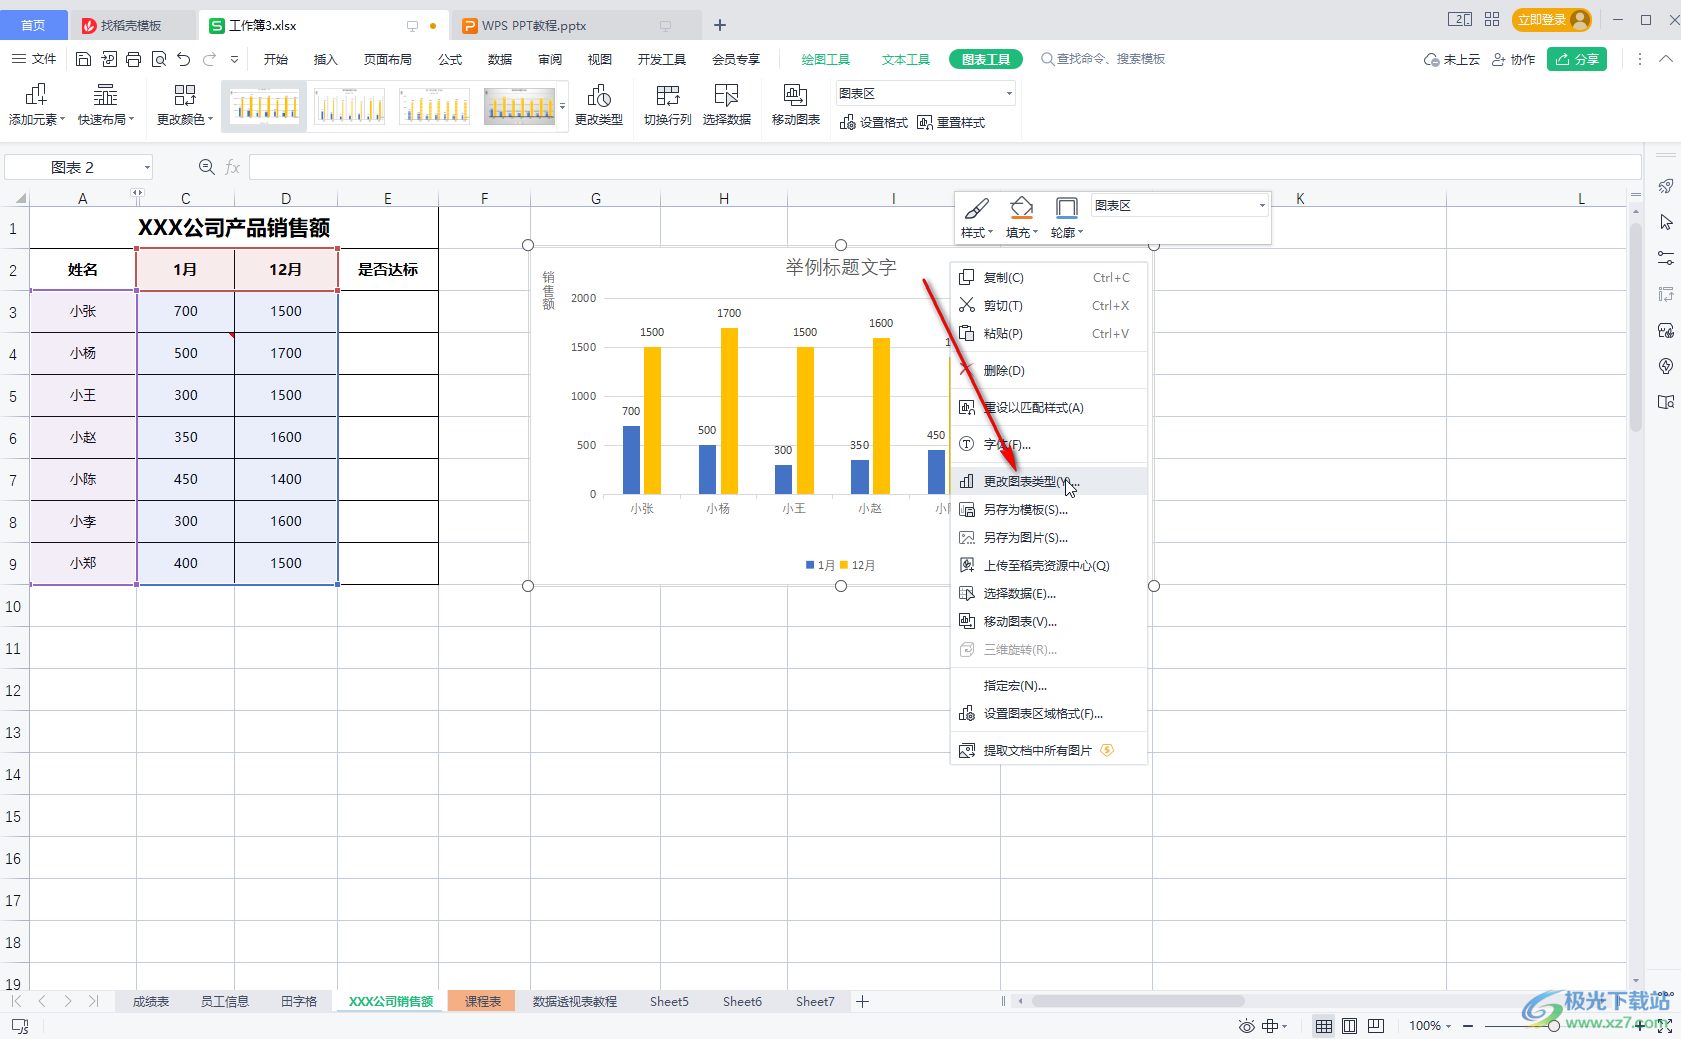The image size is (1681, 1039).
Task: Click header cell 是否达标
Action: 388,269
